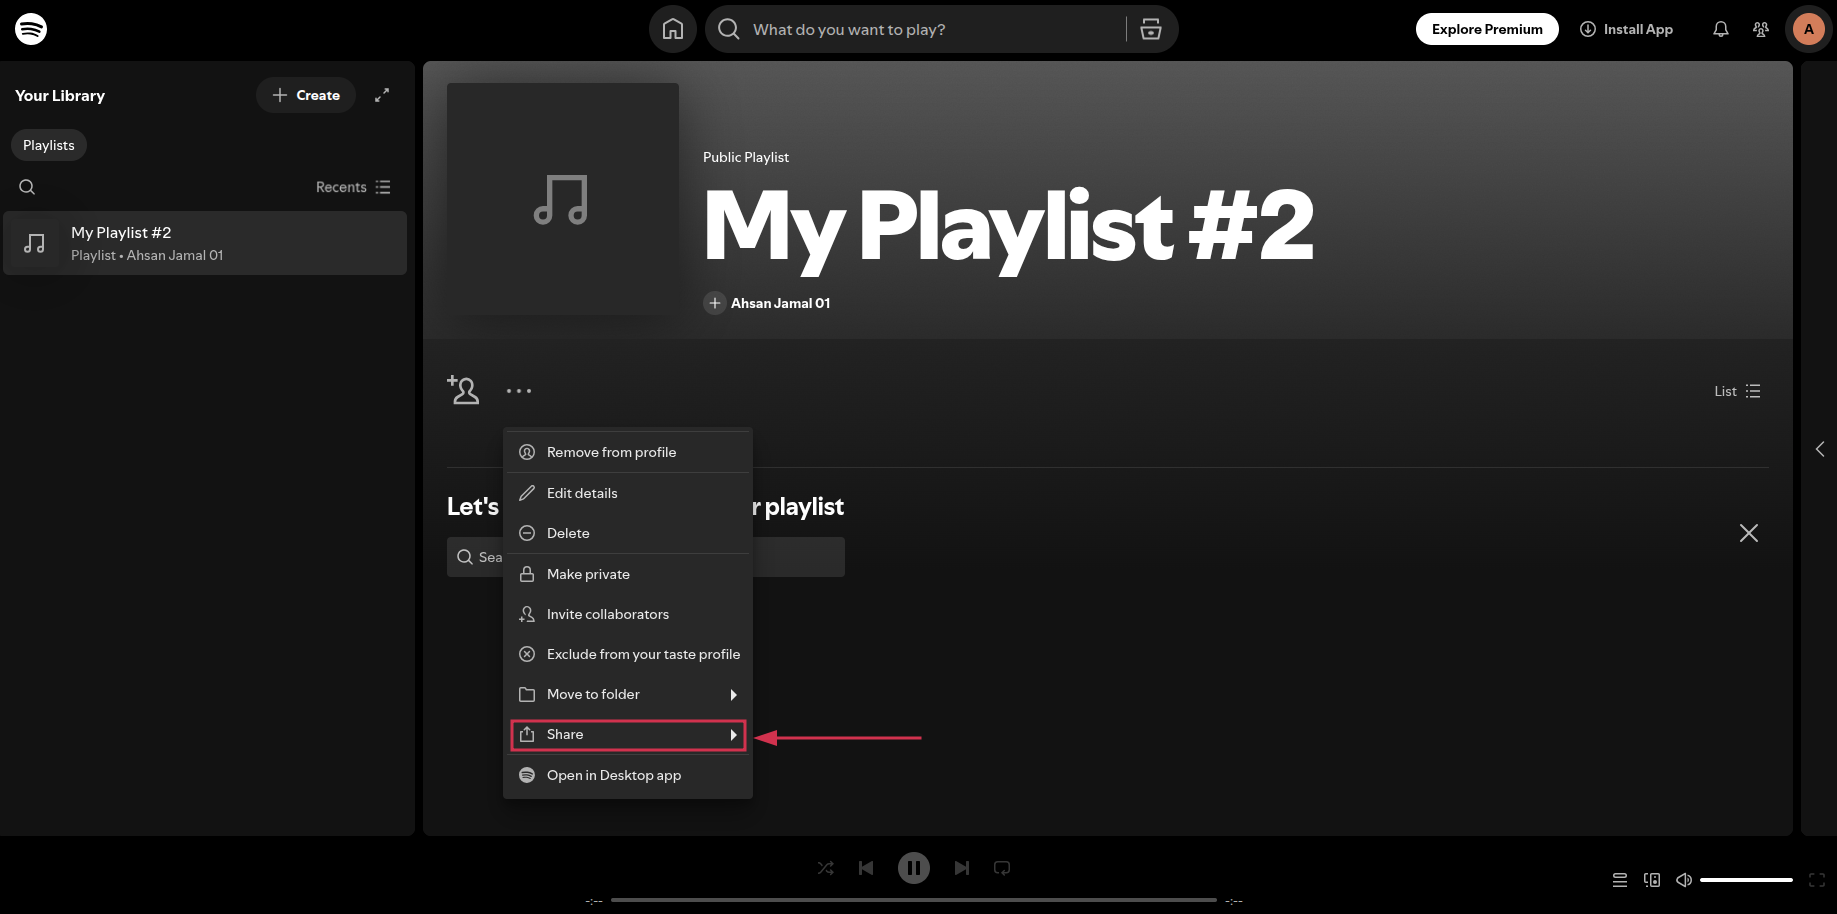Pause playback
Viewport: 1837px width, 914px height.
click(914, 868)
